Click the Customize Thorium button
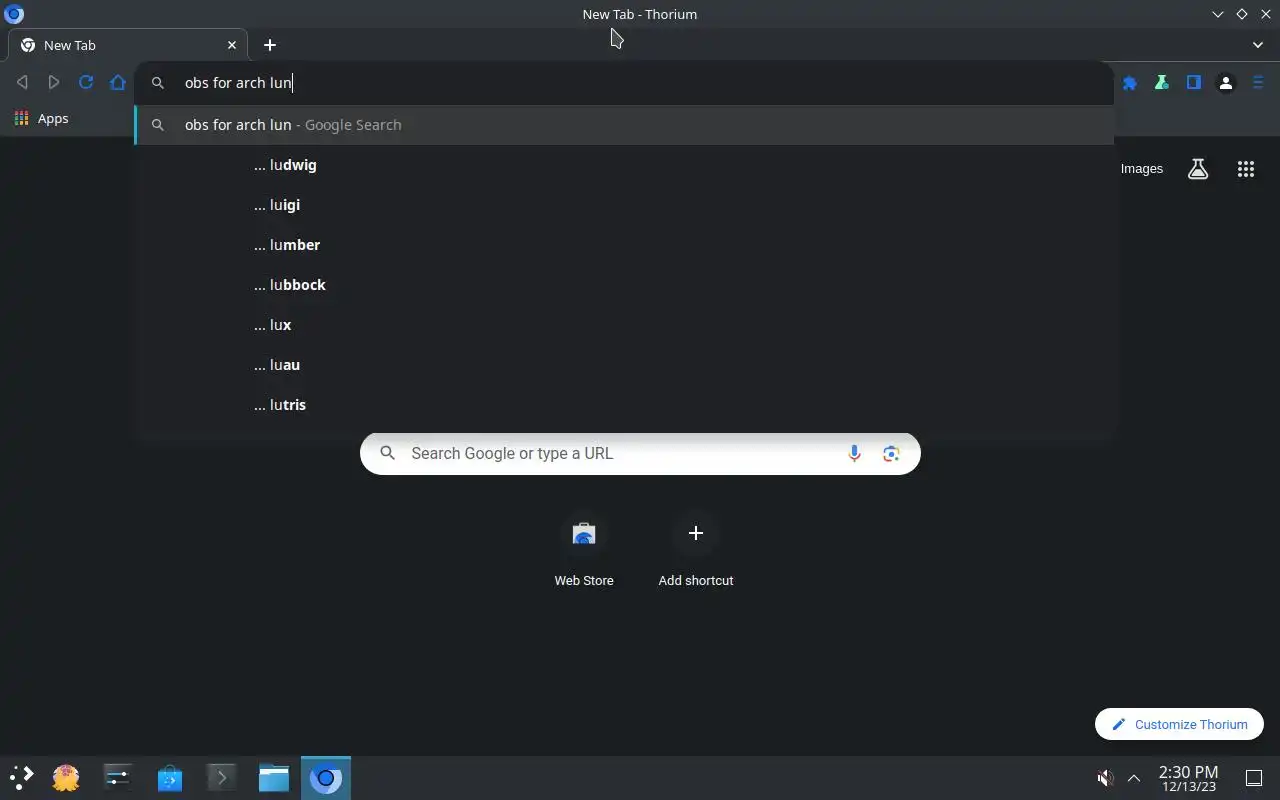 [x=1179, y=724]
